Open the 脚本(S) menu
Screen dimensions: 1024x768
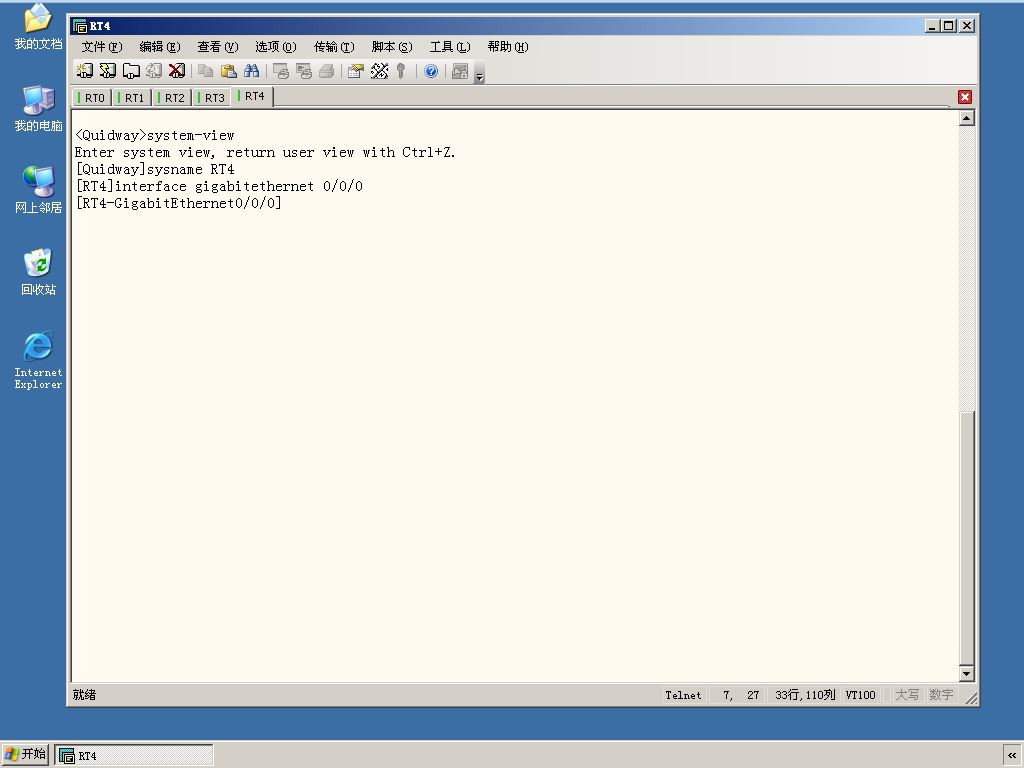[x=392, y=46]
